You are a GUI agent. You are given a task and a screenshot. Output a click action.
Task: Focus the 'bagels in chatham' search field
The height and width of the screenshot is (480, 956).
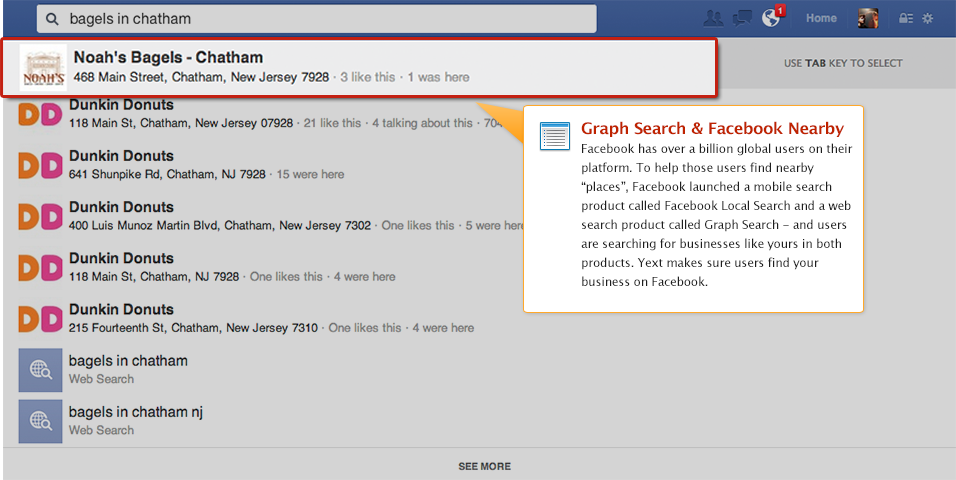pos(316,19)
